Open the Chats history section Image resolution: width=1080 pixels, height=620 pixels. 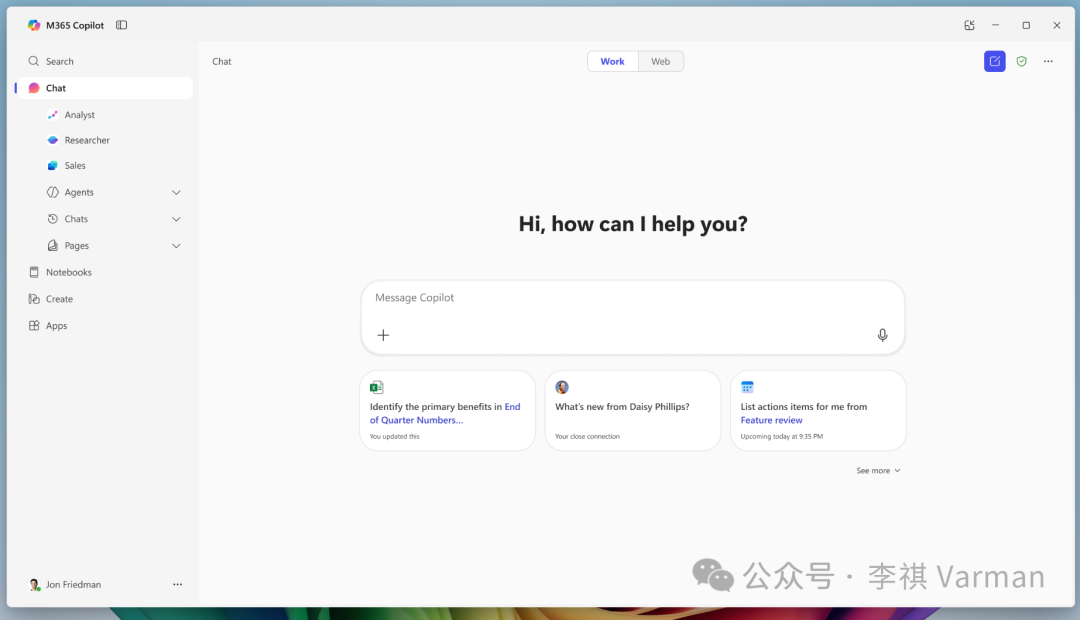pyautogui.click(x=76, y=219)
